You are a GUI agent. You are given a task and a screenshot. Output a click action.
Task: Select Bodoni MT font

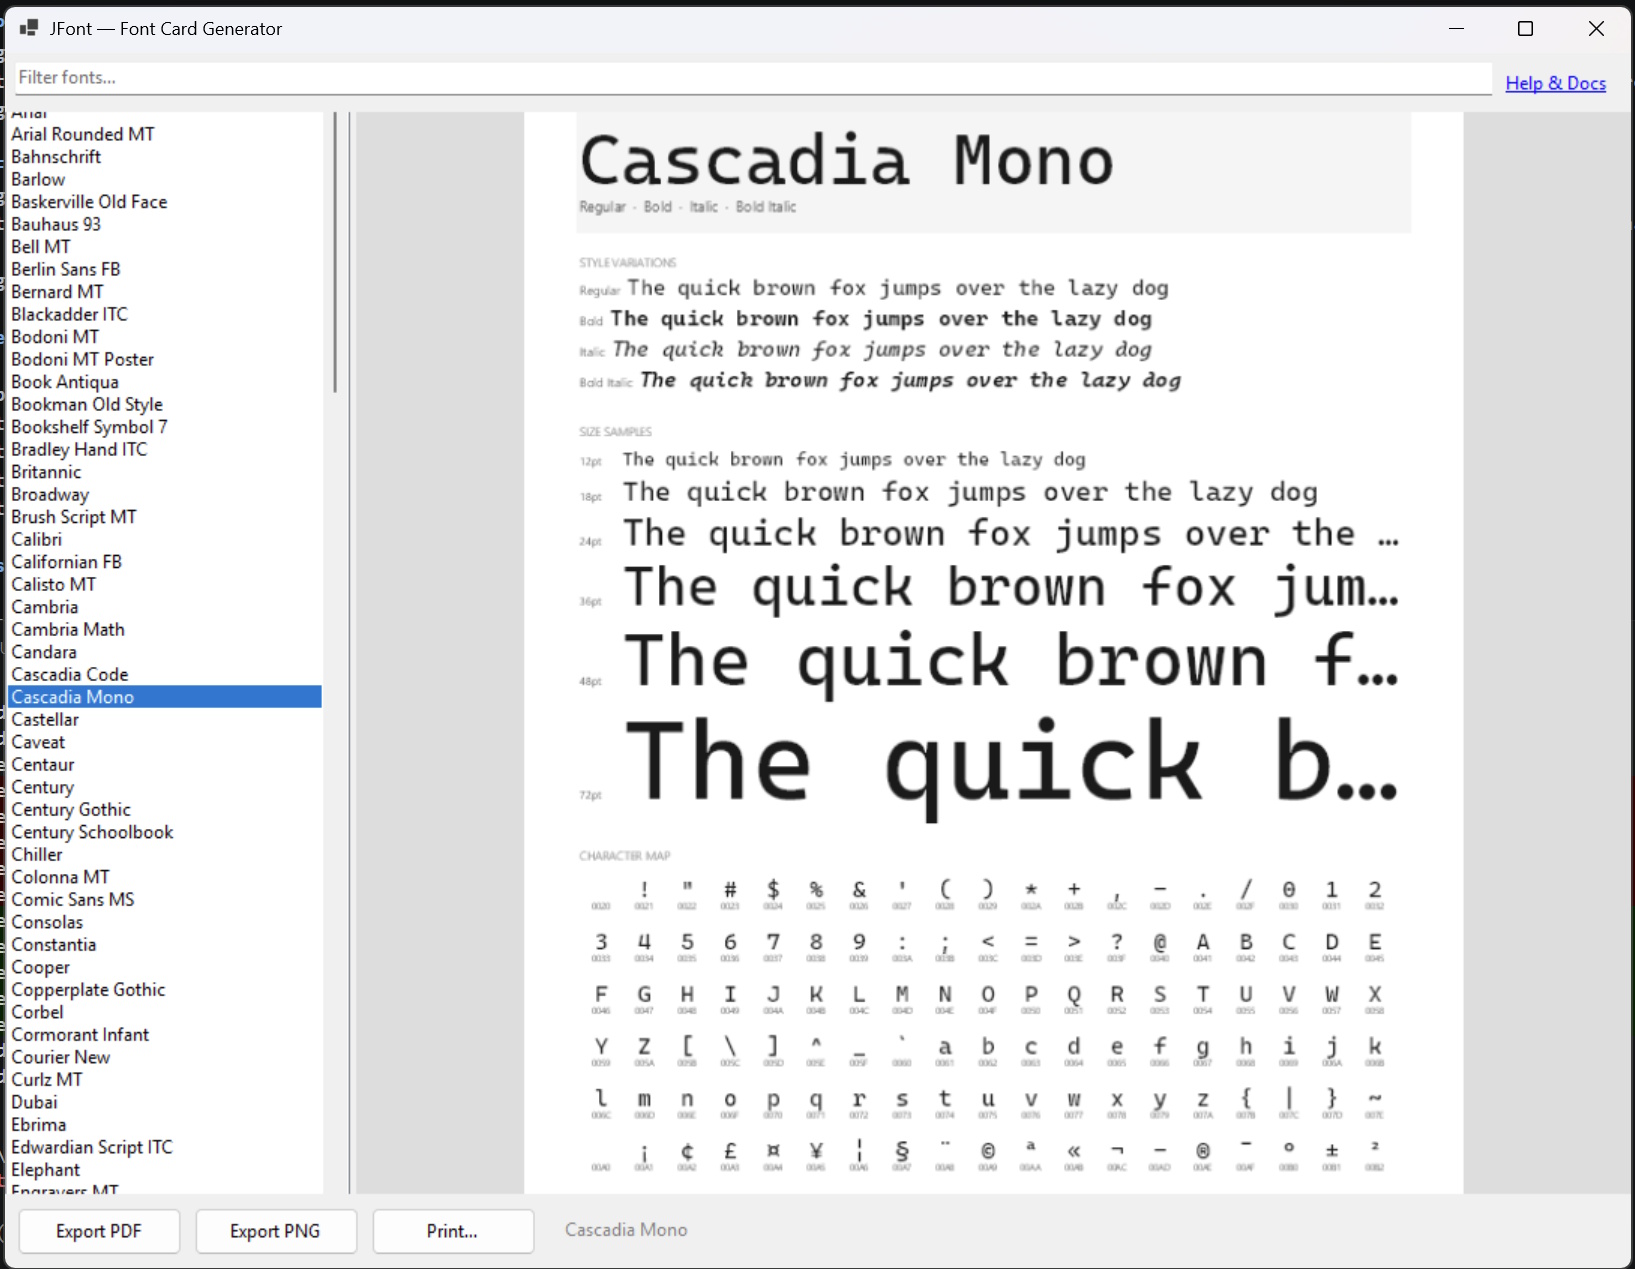(165, 337)
